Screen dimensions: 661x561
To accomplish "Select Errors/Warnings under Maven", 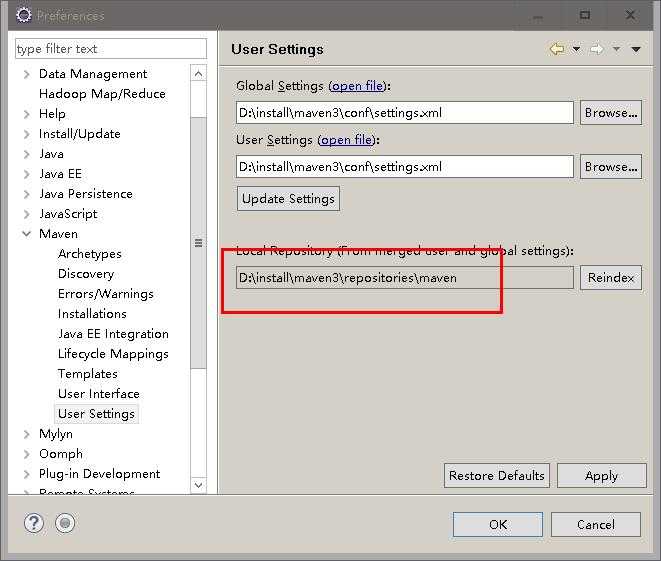I will [x=106, y=294].
